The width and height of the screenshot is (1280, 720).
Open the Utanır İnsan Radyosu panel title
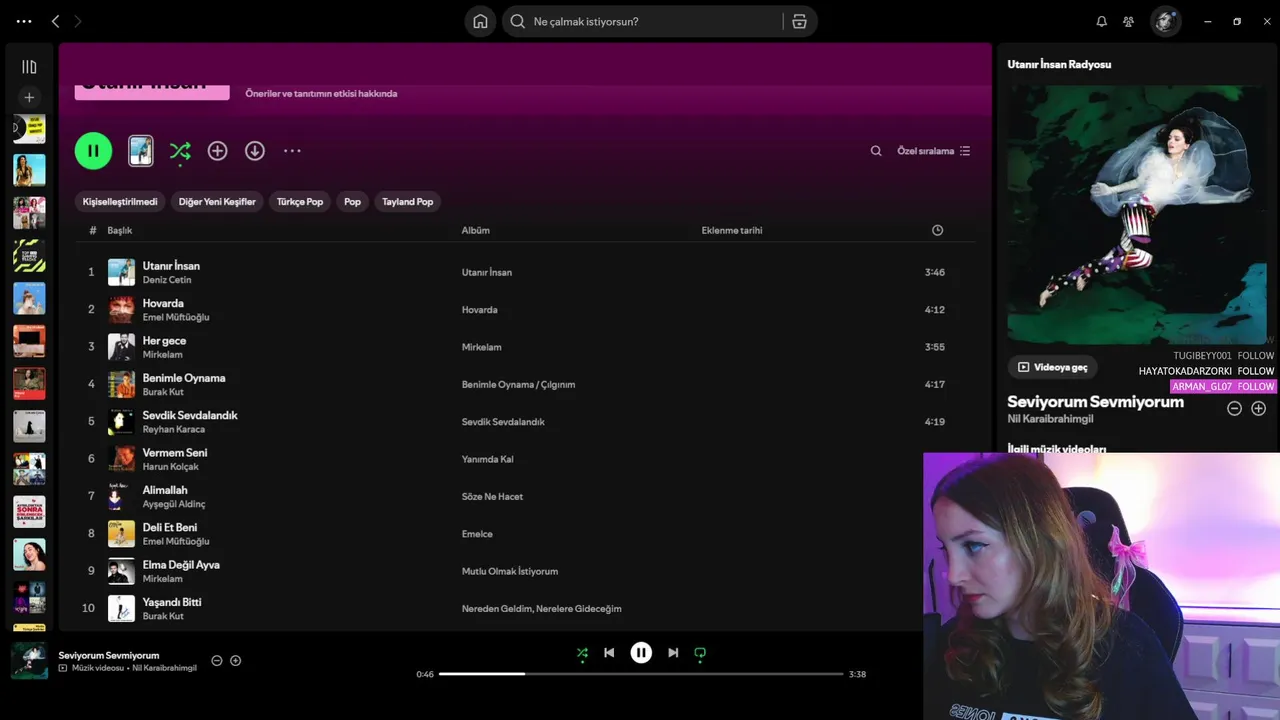tap(1059, 64)
